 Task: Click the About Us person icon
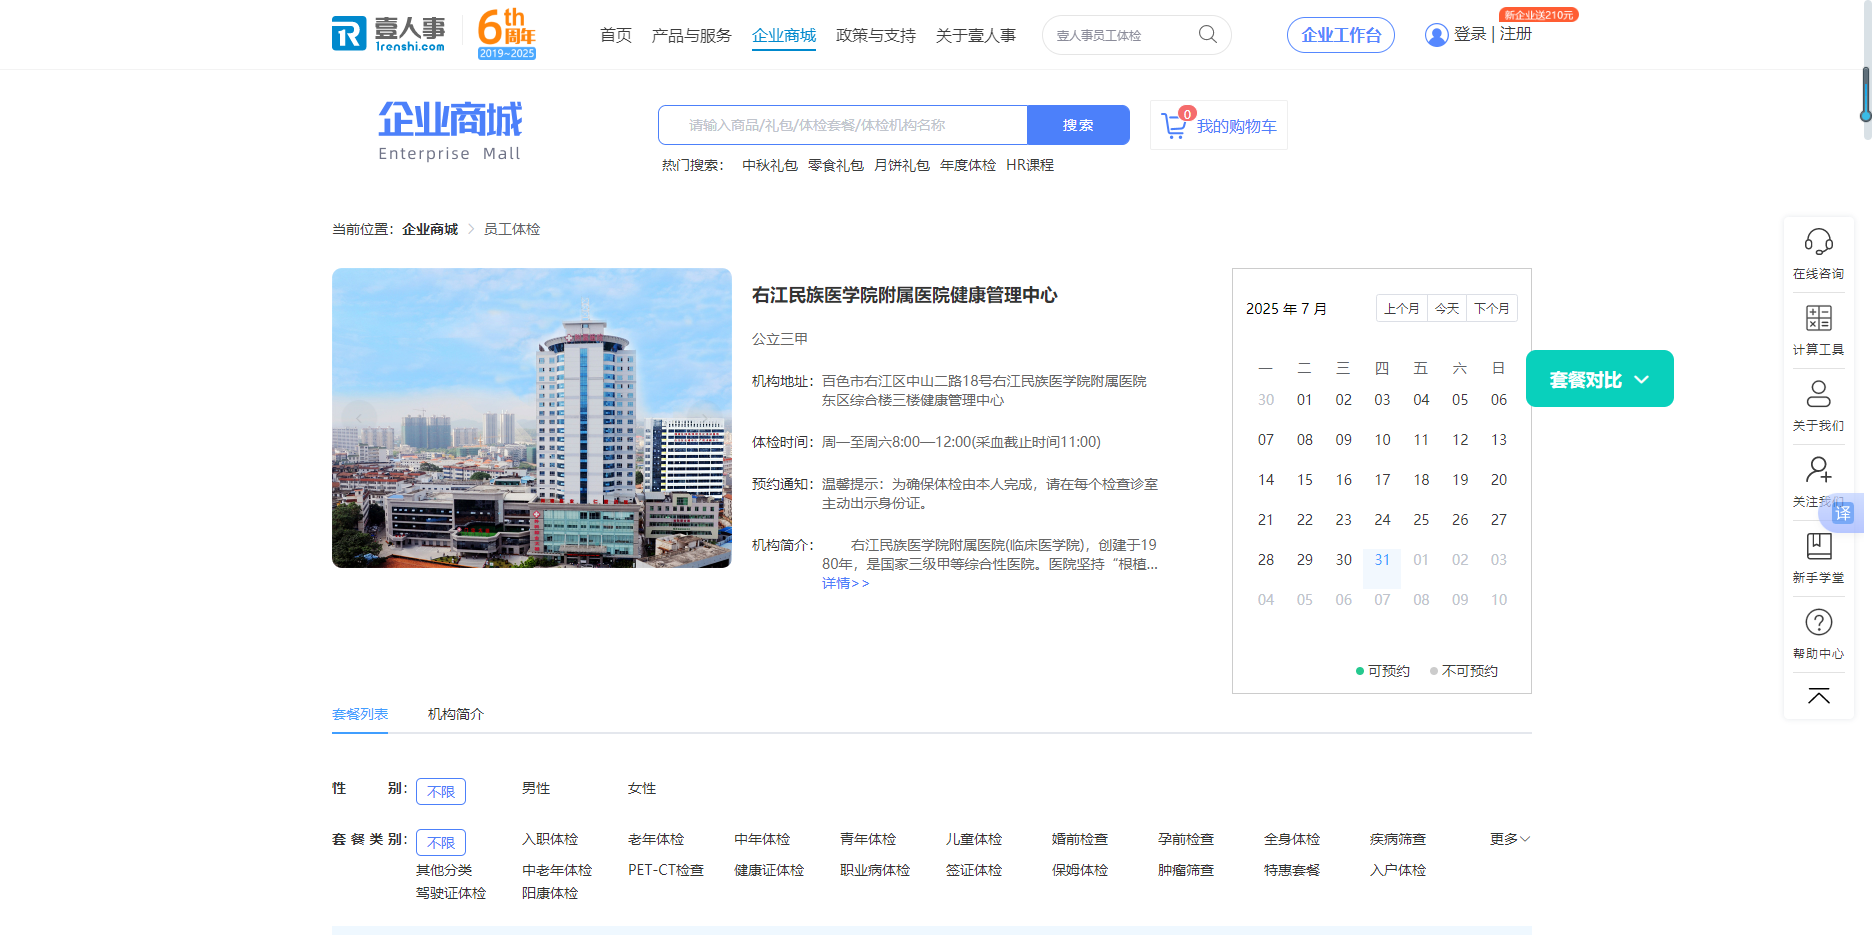pos(1818,394)
